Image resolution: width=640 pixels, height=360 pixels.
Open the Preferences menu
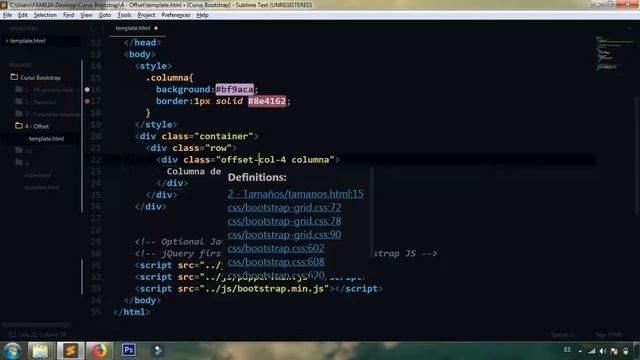click(x=176, y=15)
